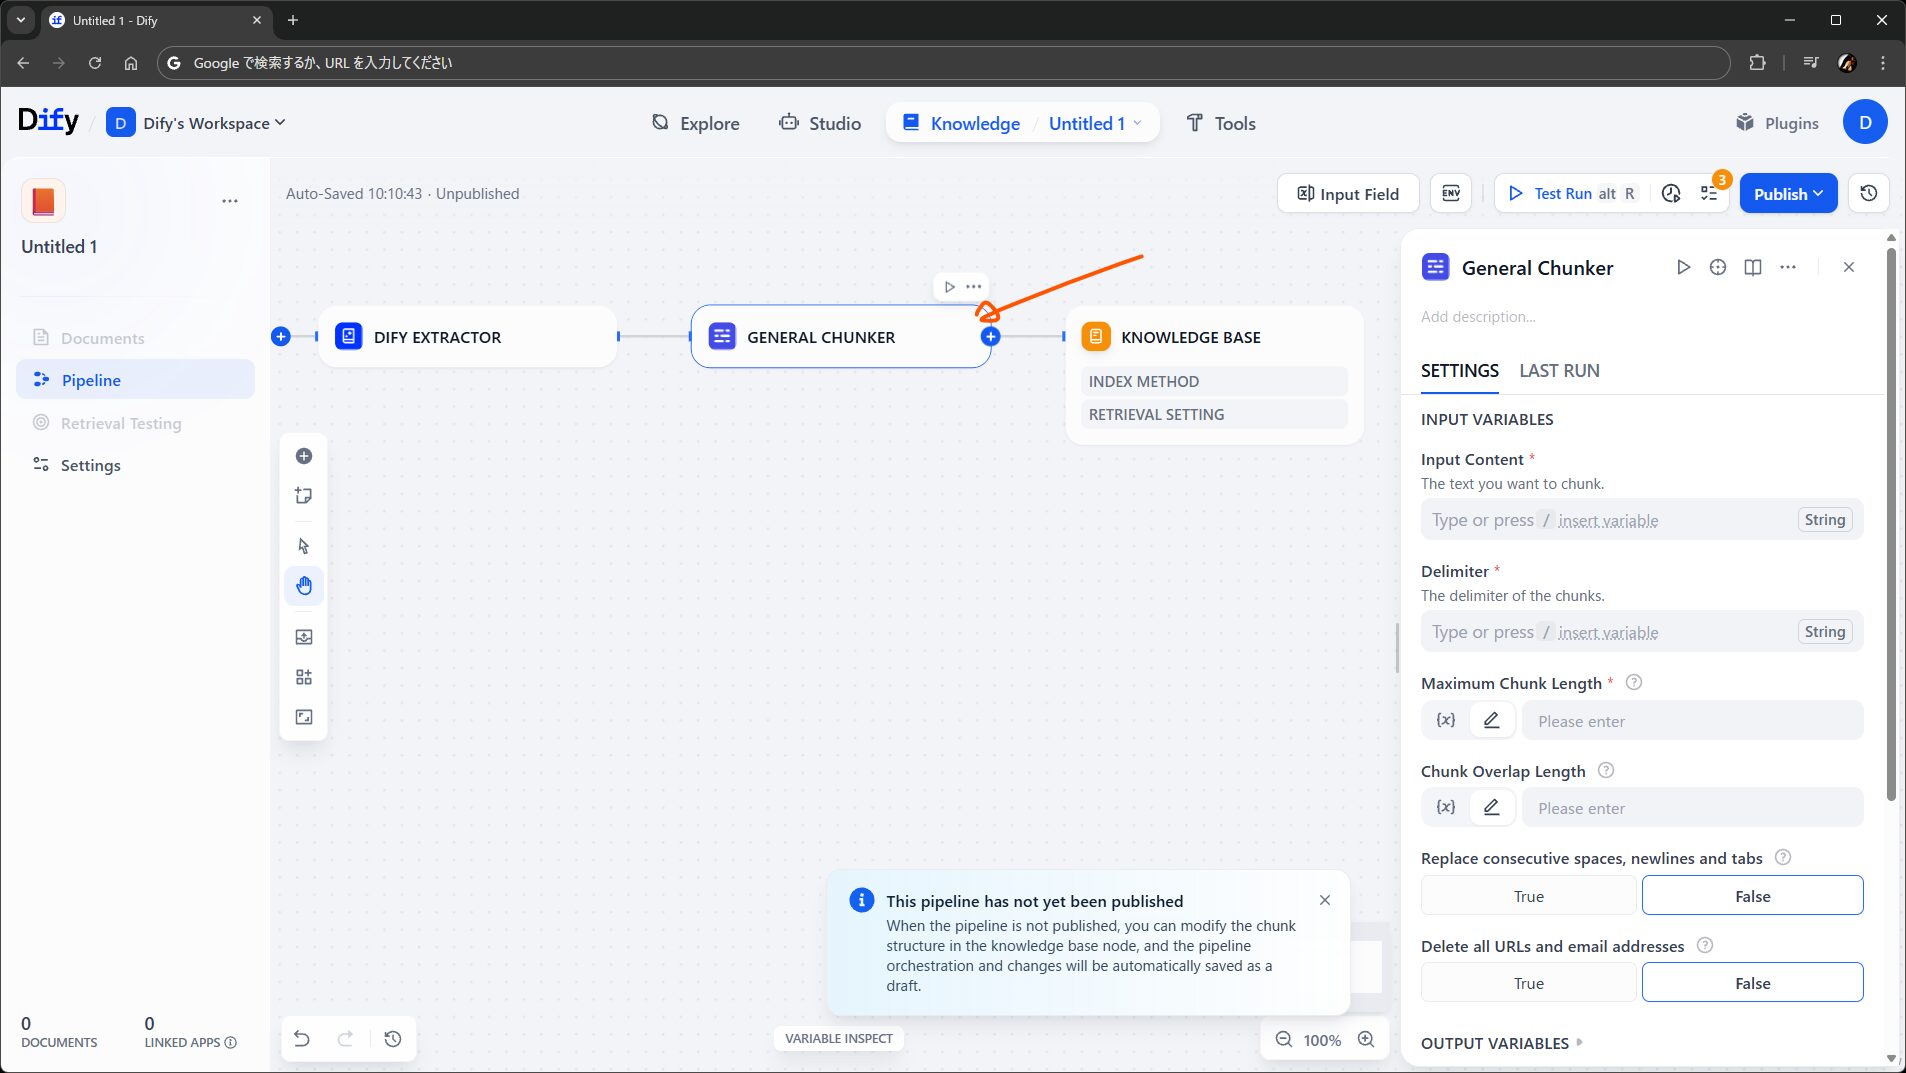The height and width of the screenshot is (1073, 1906).
Task: Click the Input Field button
Action: pos(1348,193)
